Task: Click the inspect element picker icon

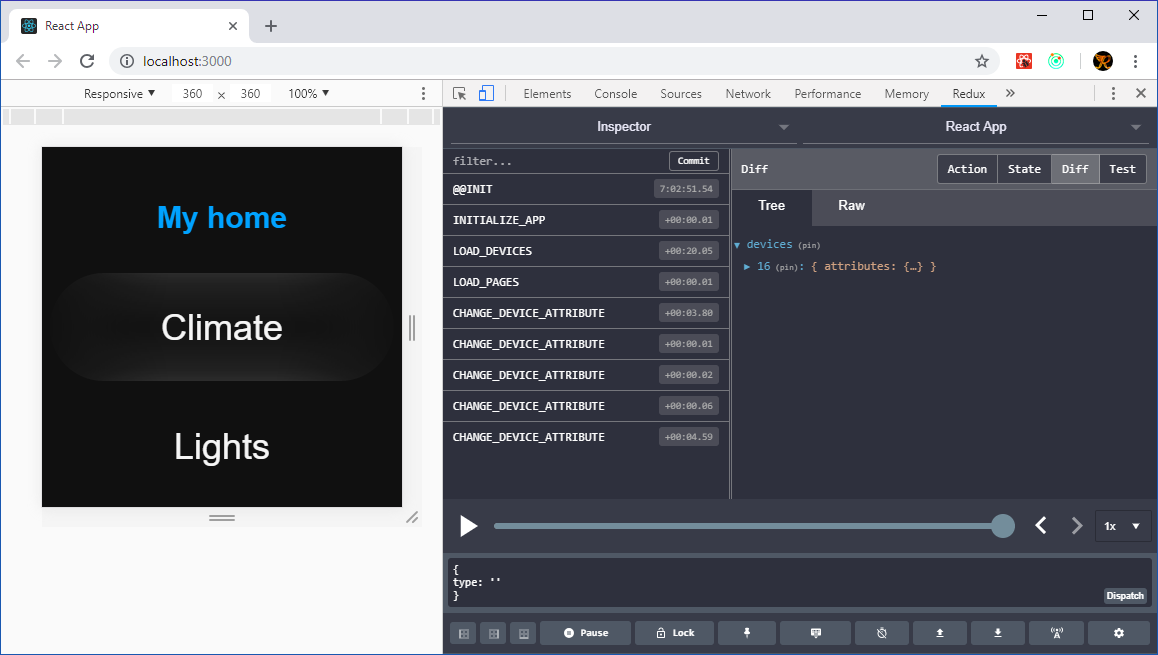Action: (x=459, y=94)
